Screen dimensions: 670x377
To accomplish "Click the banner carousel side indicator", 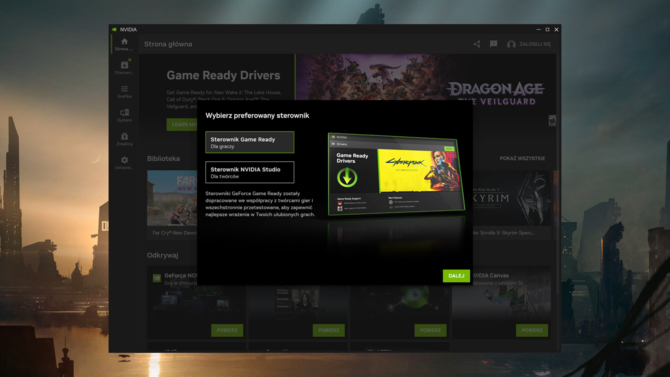I will (x=552, y=121).
